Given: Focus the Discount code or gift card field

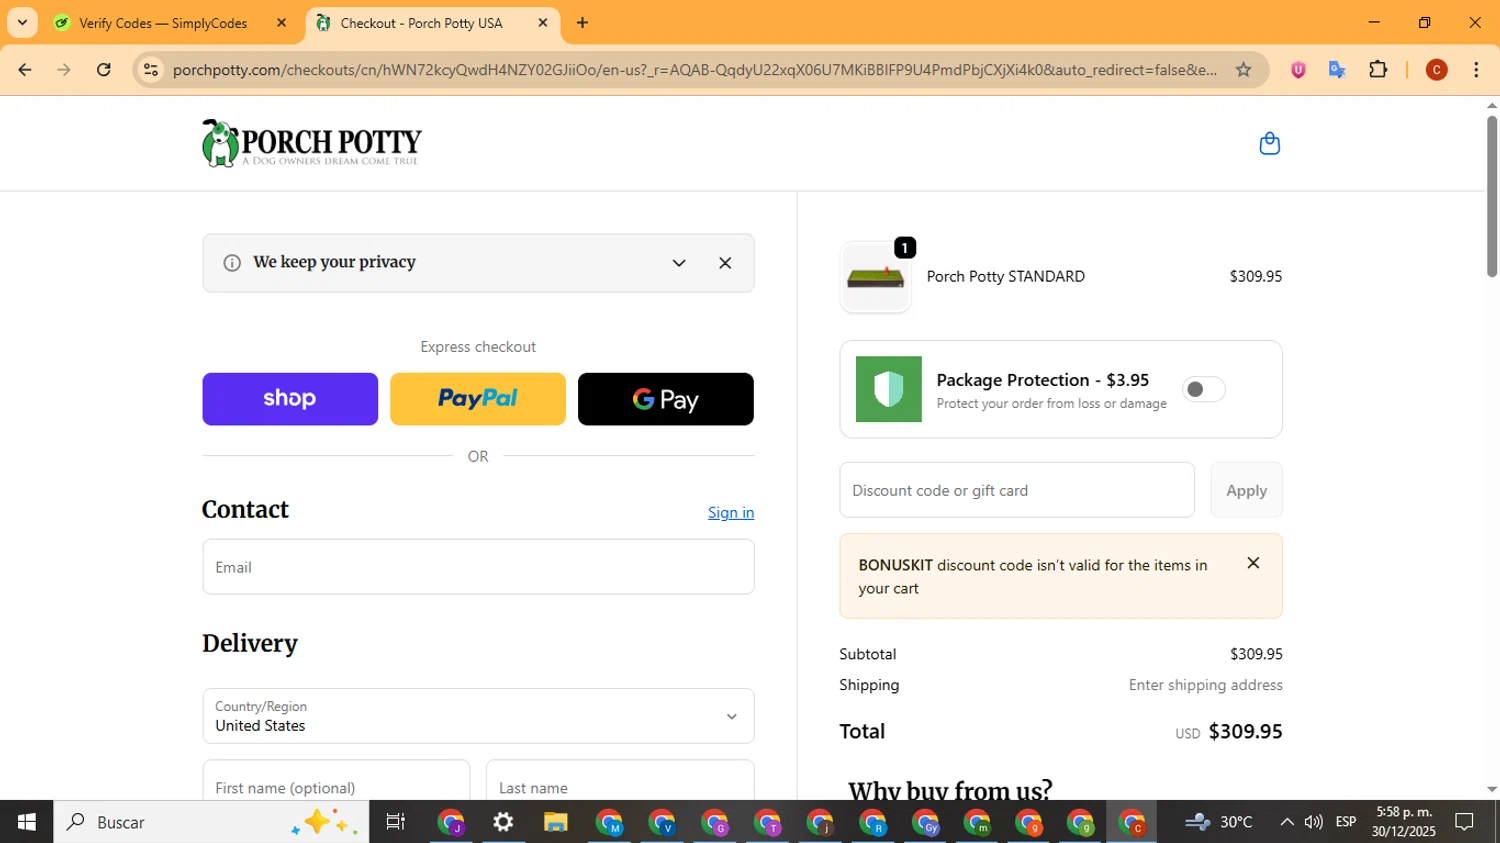Looking at the screenshot, I should (x=1017, y=490).
